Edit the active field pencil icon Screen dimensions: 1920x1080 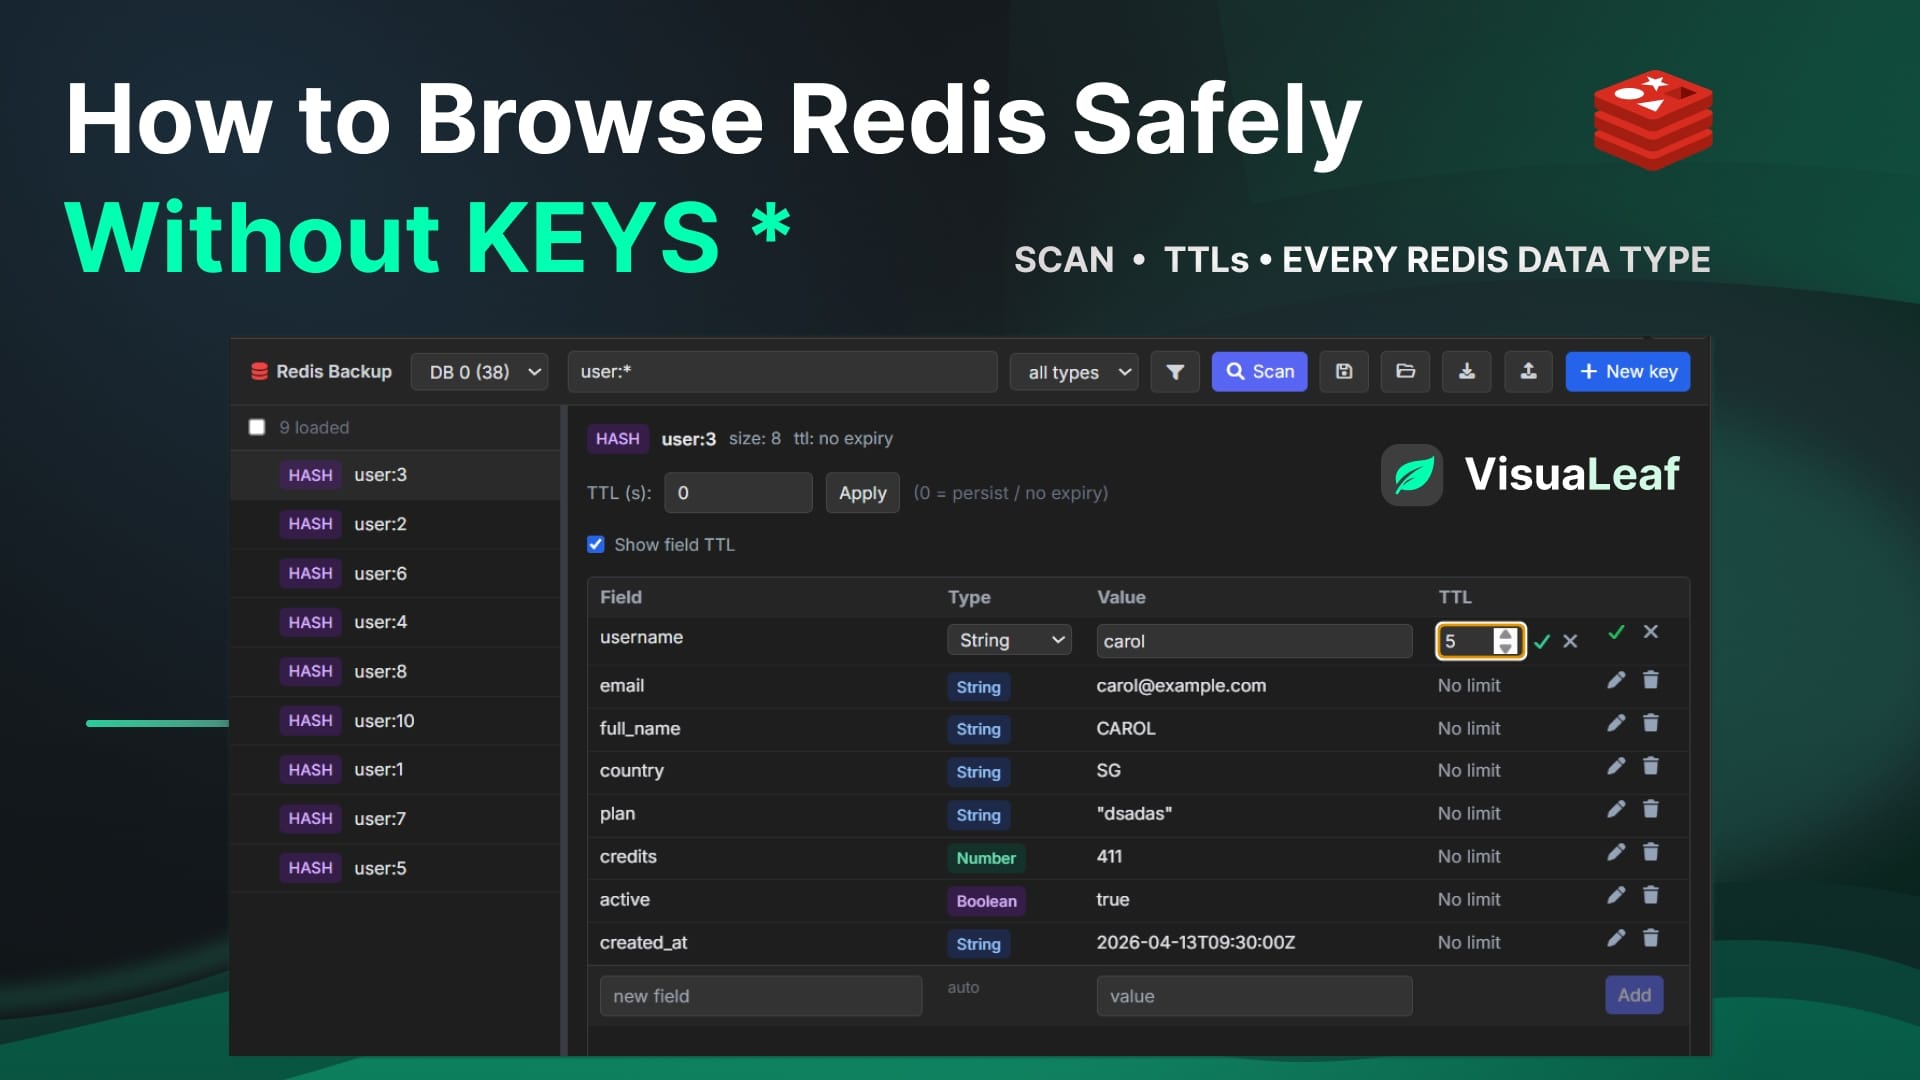click(x=1616, y=895)
